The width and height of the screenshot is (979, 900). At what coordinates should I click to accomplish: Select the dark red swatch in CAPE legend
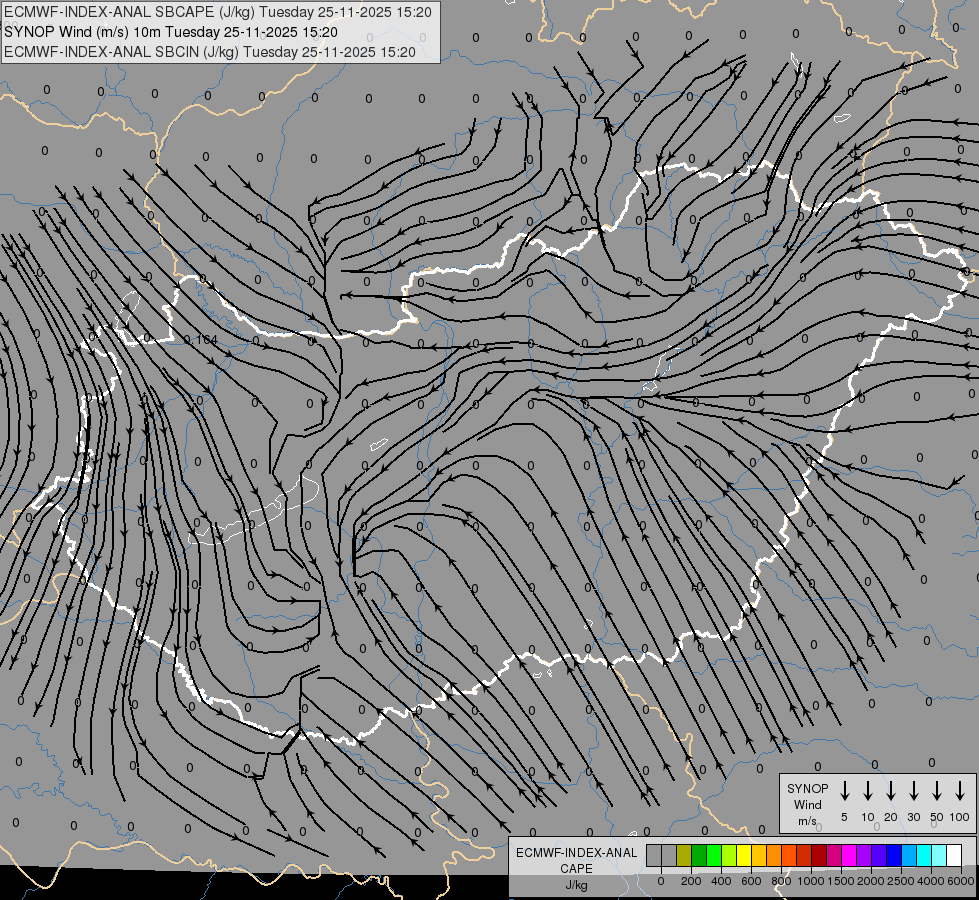pos(819,855)
